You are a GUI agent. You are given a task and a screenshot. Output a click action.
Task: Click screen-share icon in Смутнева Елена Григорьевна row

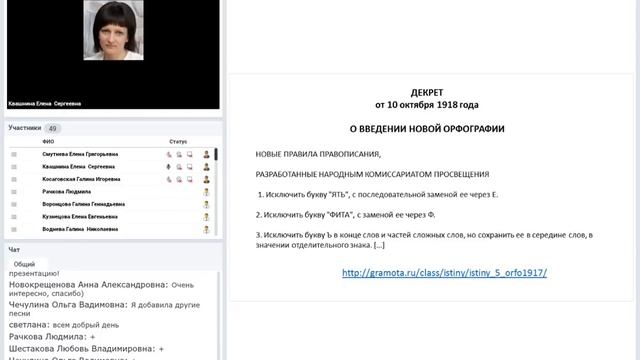(190, 155)
